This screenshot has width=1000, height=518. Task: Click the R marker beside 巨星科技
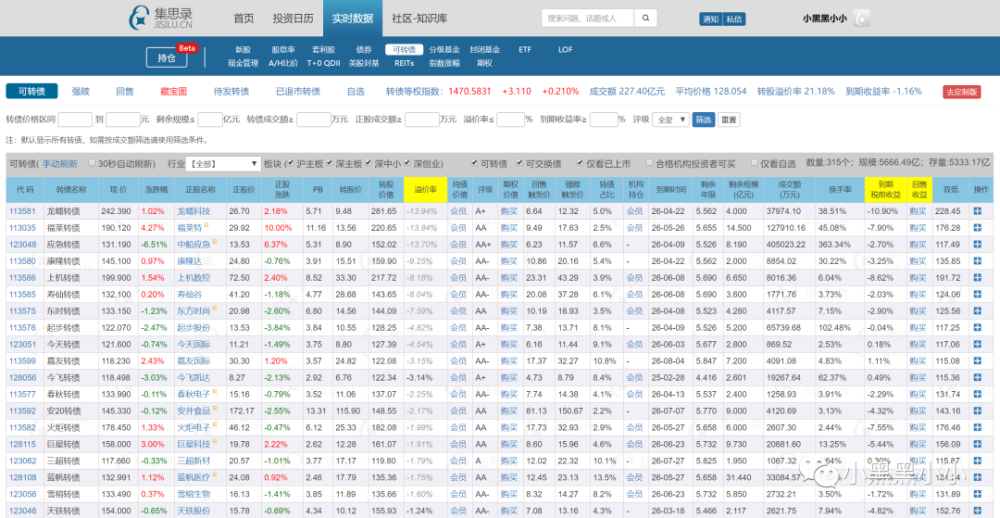coord(215,442)
